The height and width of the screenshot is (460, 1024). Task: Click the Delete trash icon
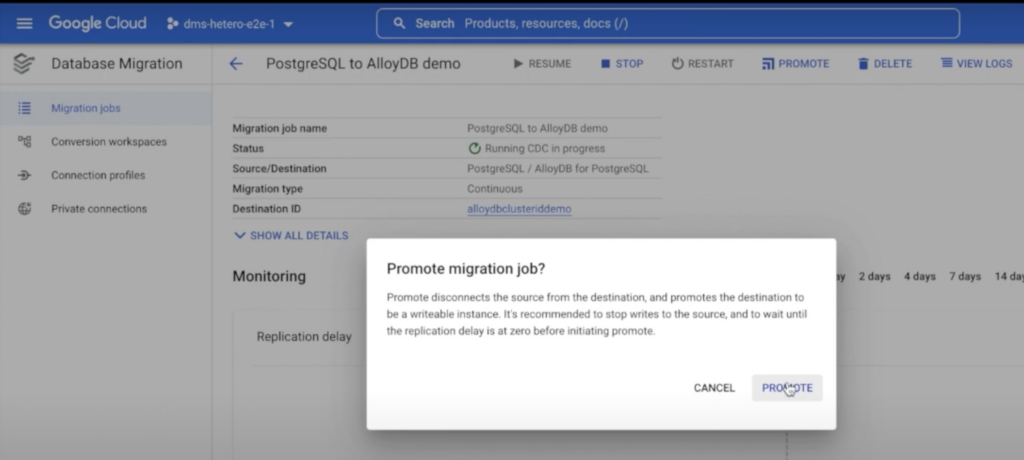tap(863, 64)
